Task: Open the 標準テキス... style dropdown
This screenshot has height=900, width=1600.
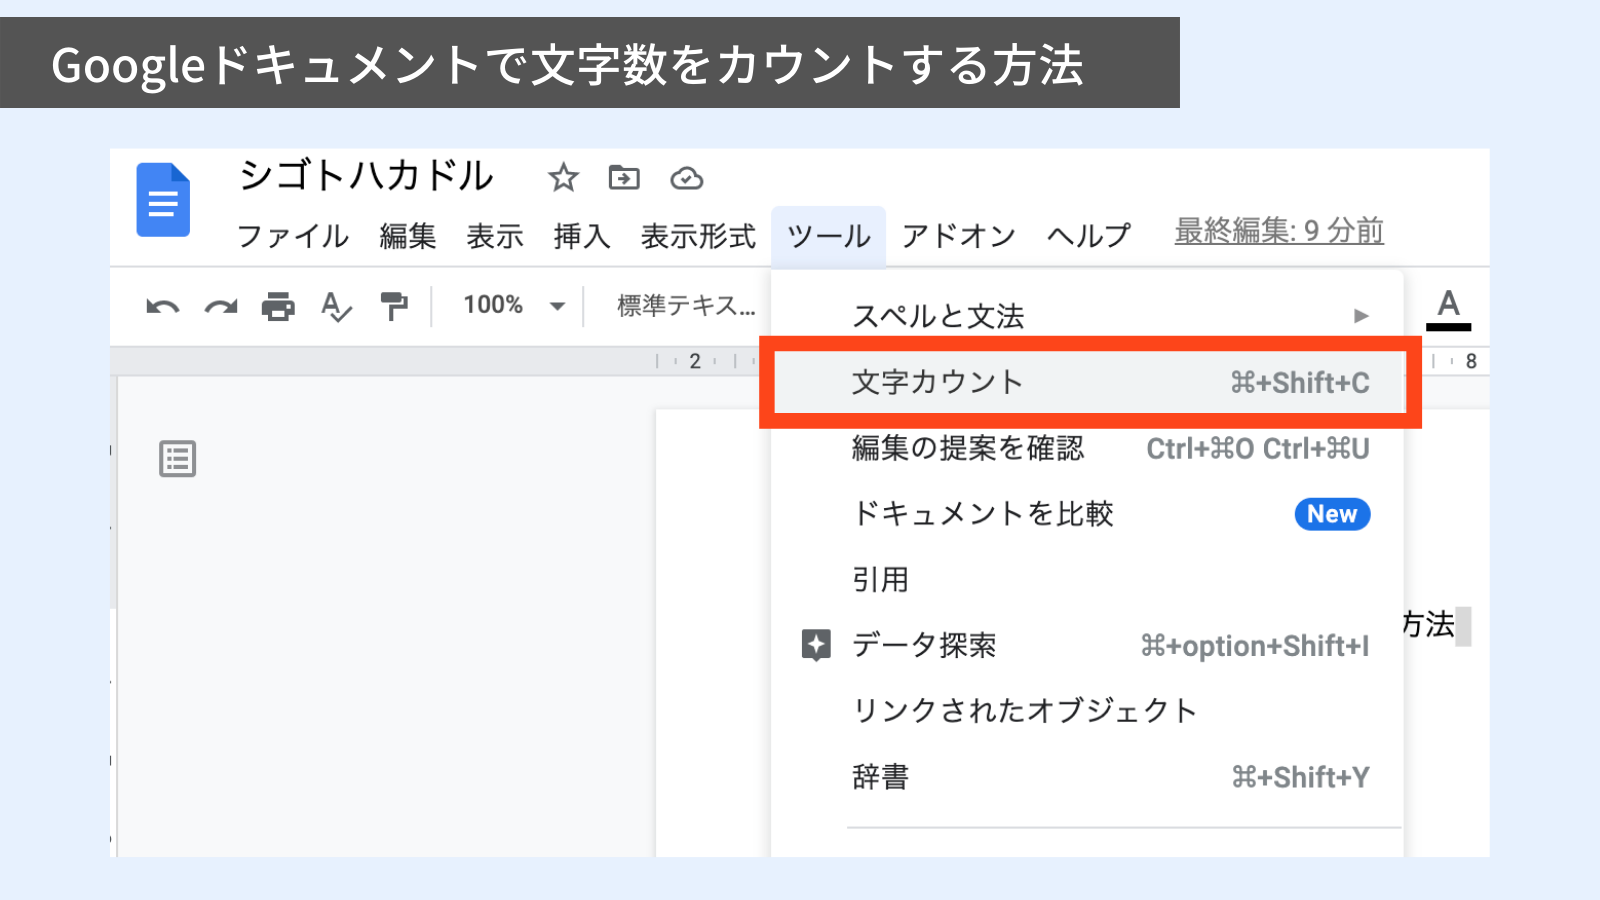Action: click(x=686, y=305)
